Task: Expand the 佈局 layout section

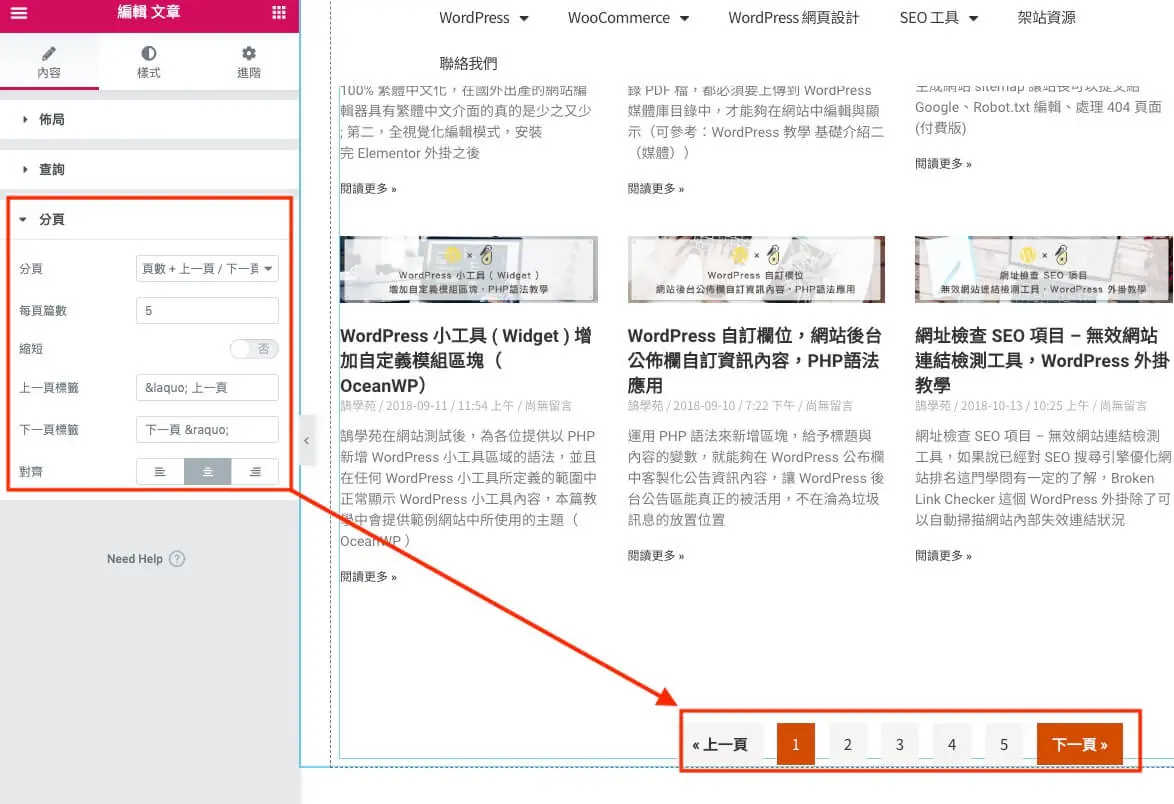Action: 149,119
